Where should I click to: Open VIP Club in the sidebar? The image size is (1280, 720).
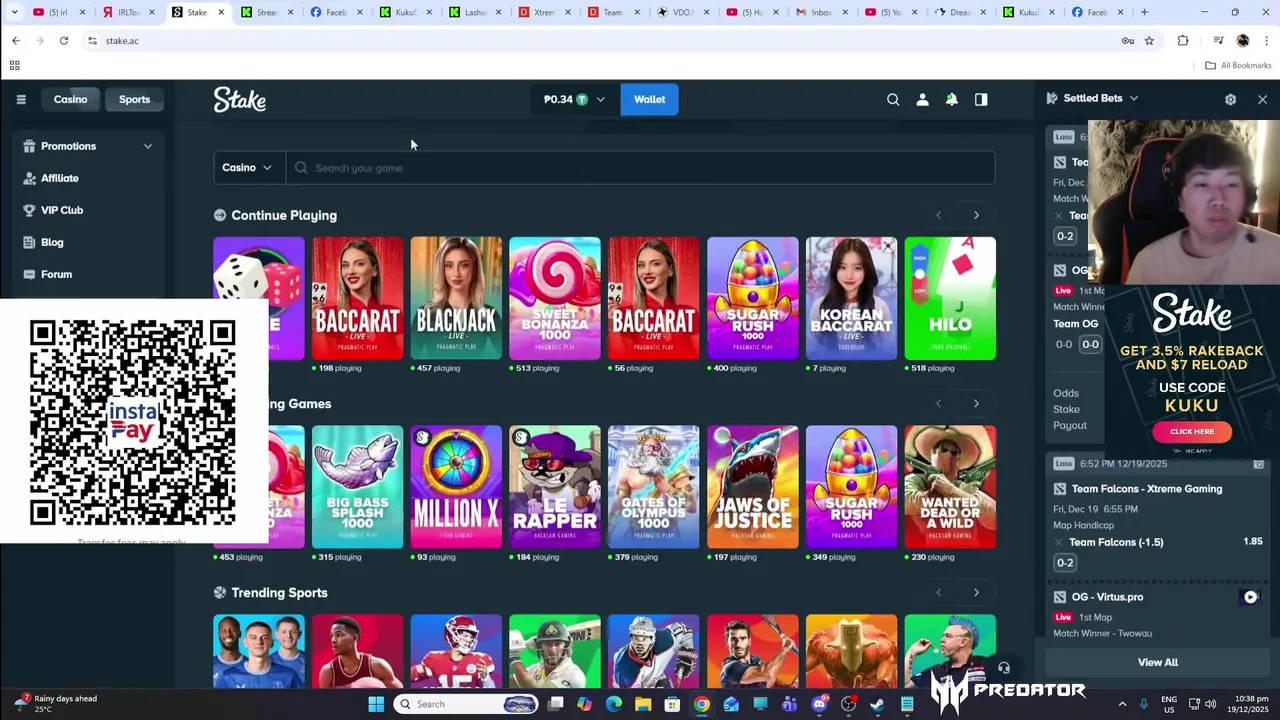[62, 210]
